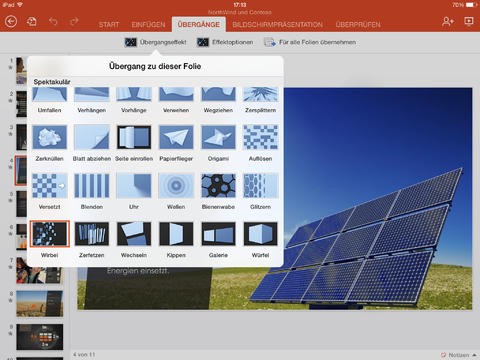Tap the Spektakulär section heading
The width and height of the screenshot is (480, 360).
(52, 82)
